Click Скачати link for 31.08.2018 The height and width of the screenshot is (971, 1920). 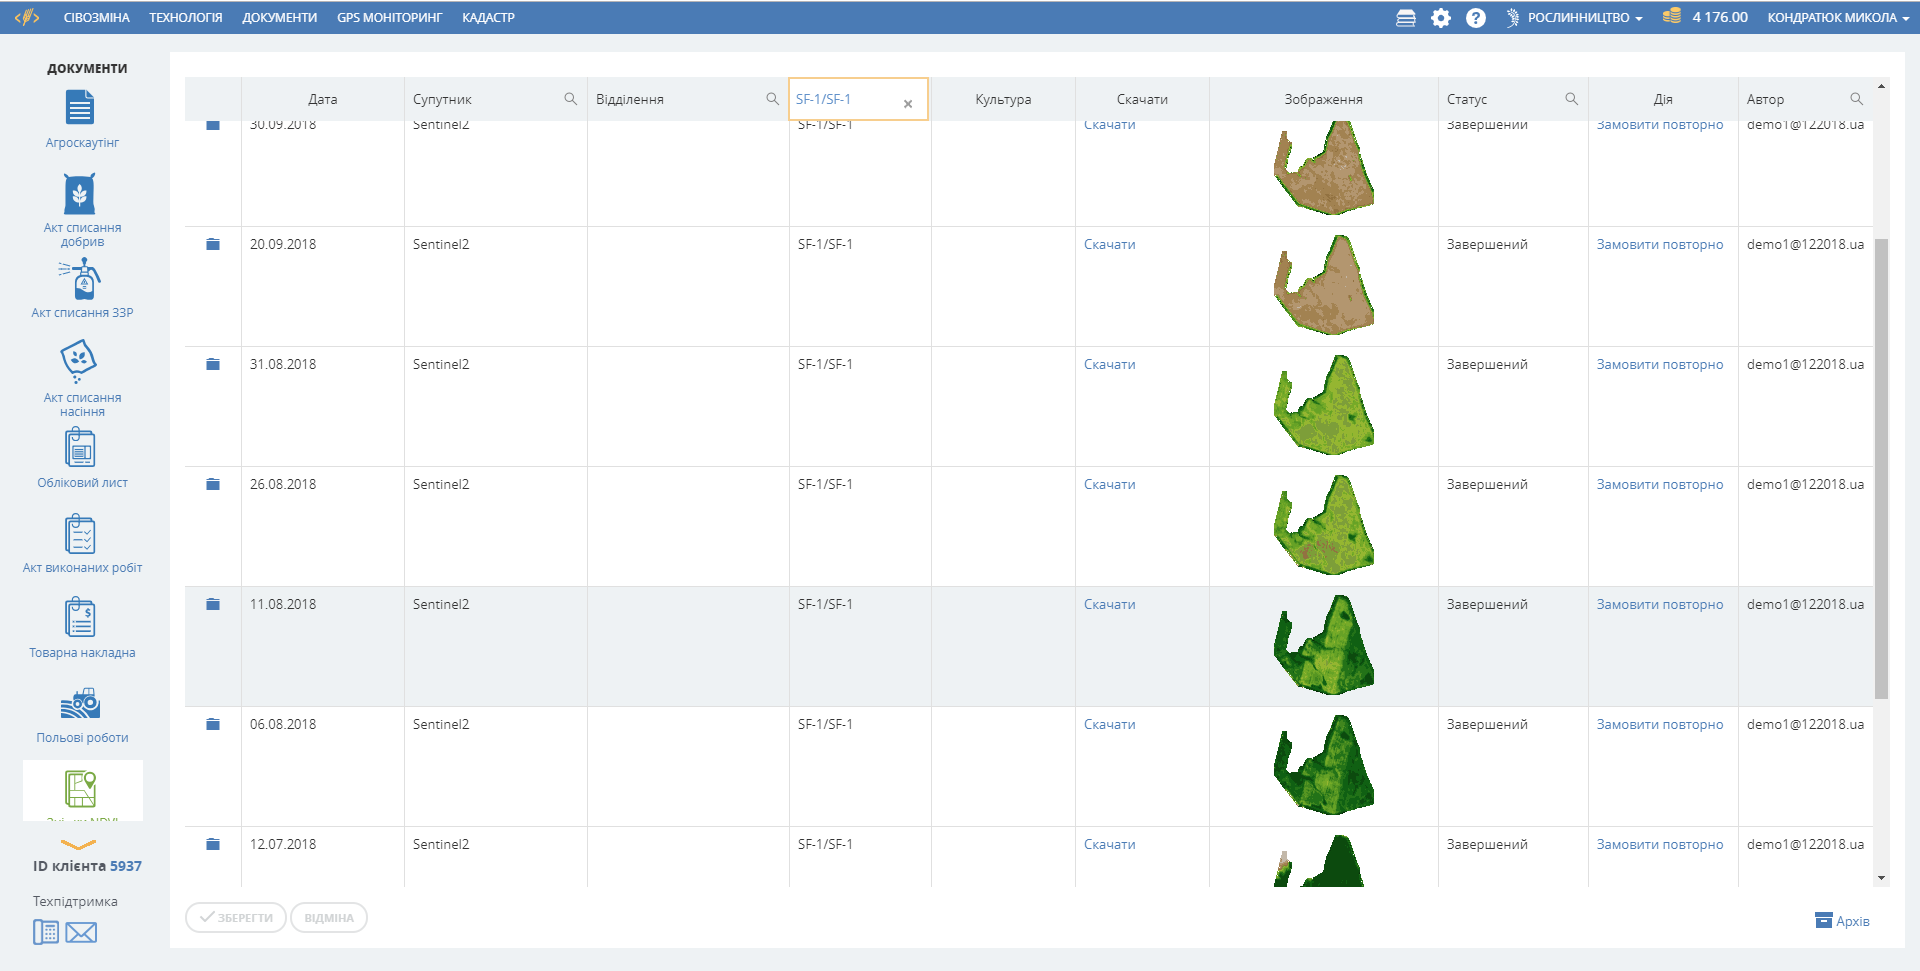coord(1109,365)
